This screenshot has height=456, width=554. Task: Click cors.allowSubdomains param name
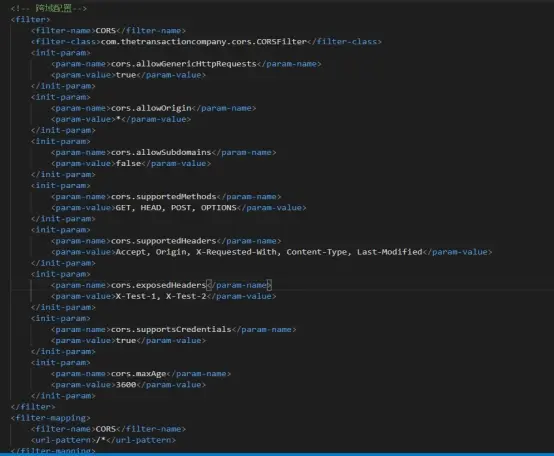point(161,152)
